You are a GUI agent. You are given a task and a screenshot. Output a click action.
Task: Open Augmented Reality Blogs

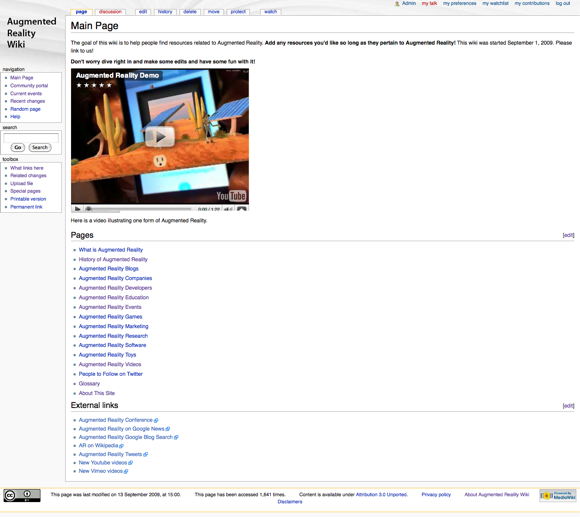point(108,269)
